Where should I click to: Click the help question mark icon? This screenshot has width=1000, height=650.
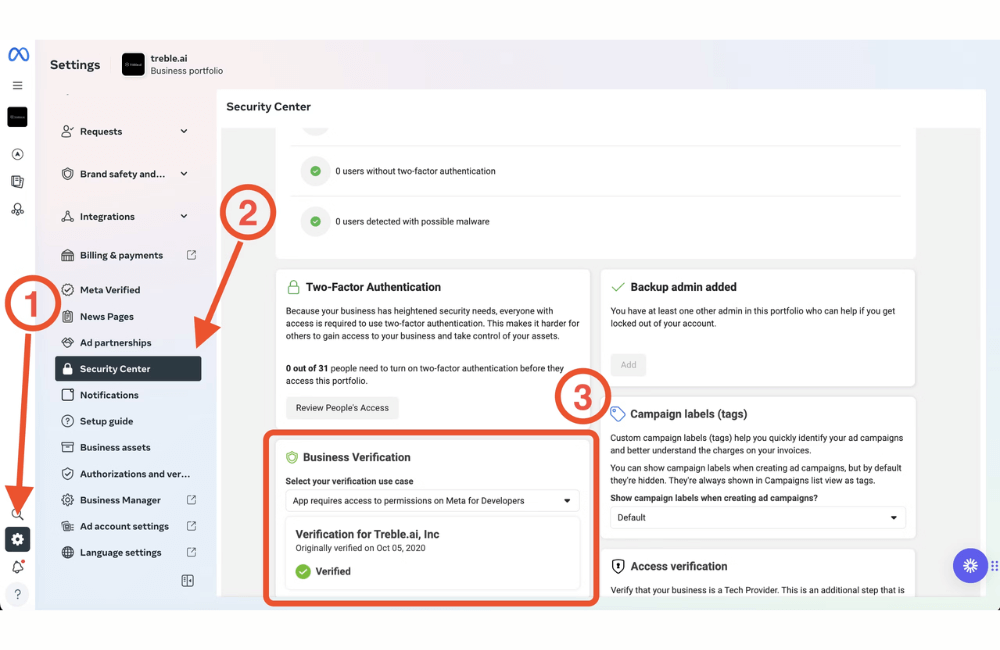[x=18, y=594]
